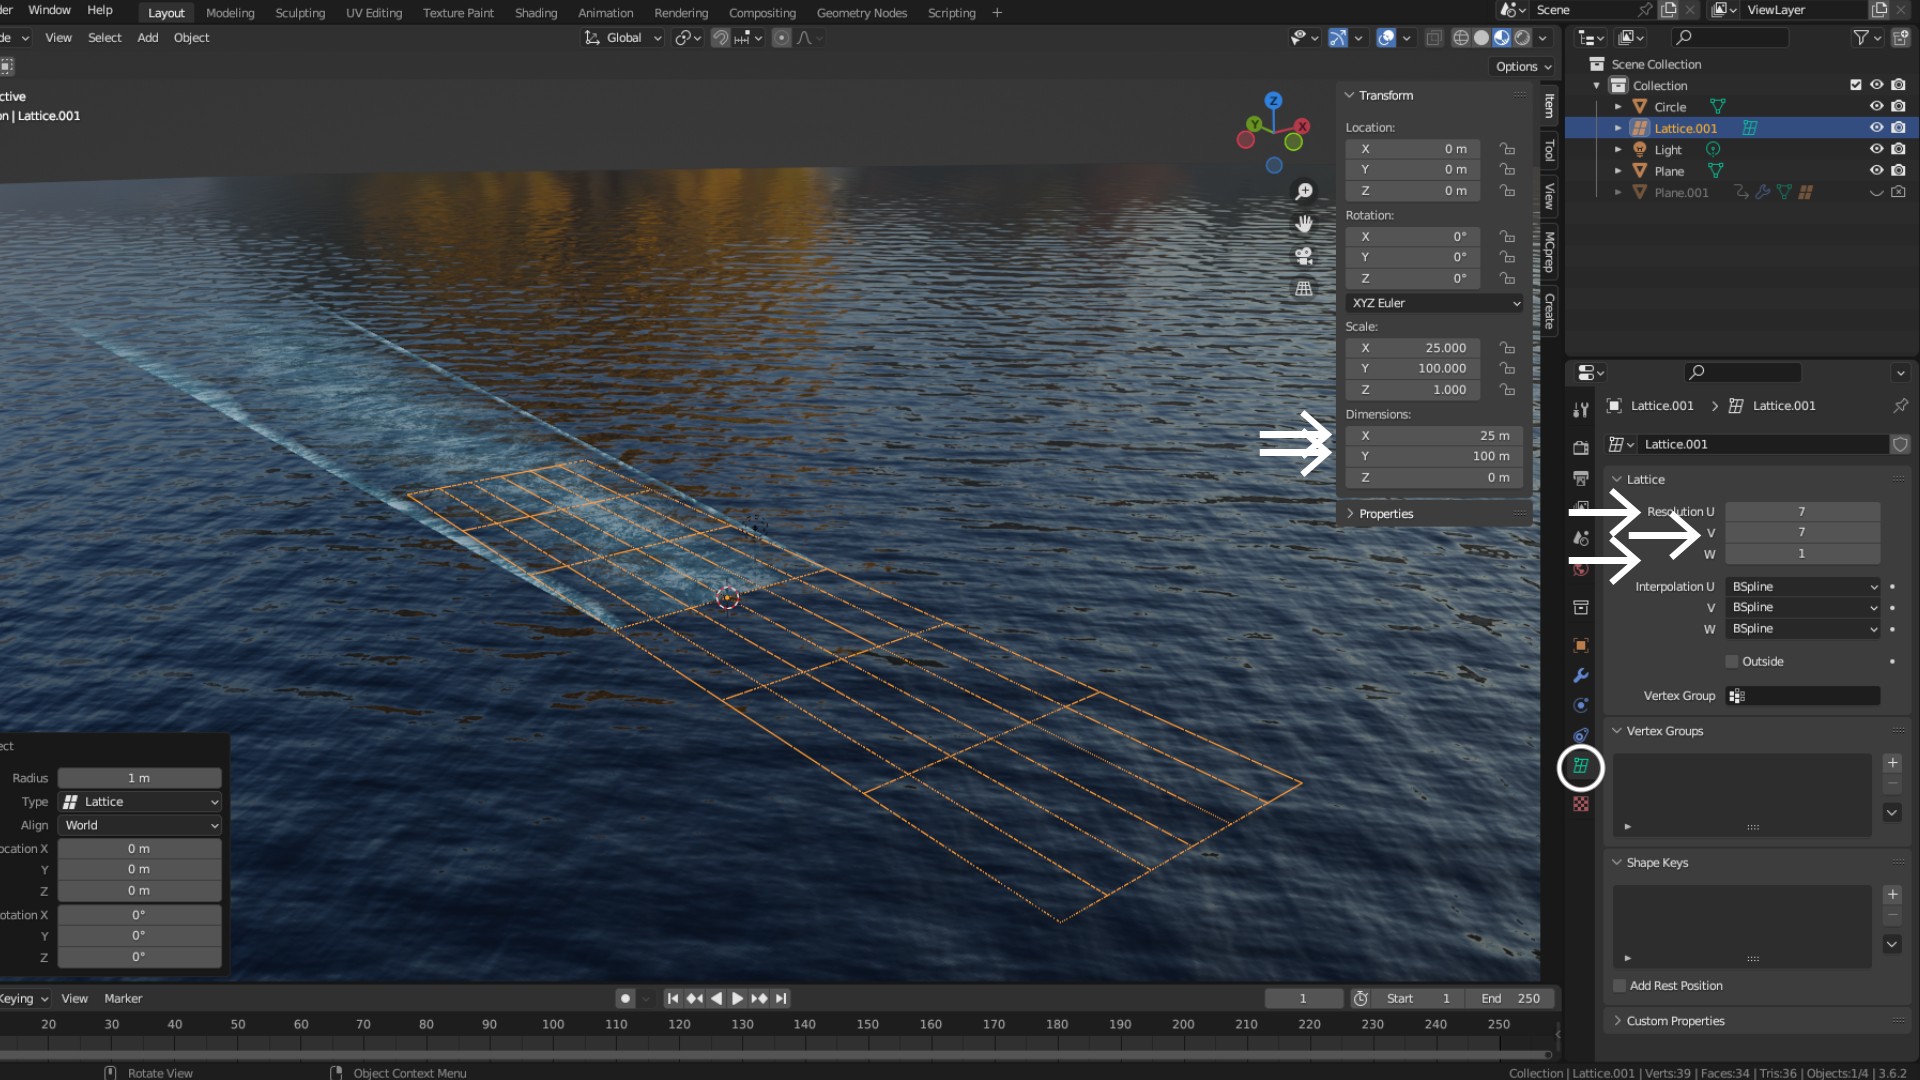Enable Add Rest Position checkbox
This screenshot has width=1920, height=1080.
(x=1620, y=985)
